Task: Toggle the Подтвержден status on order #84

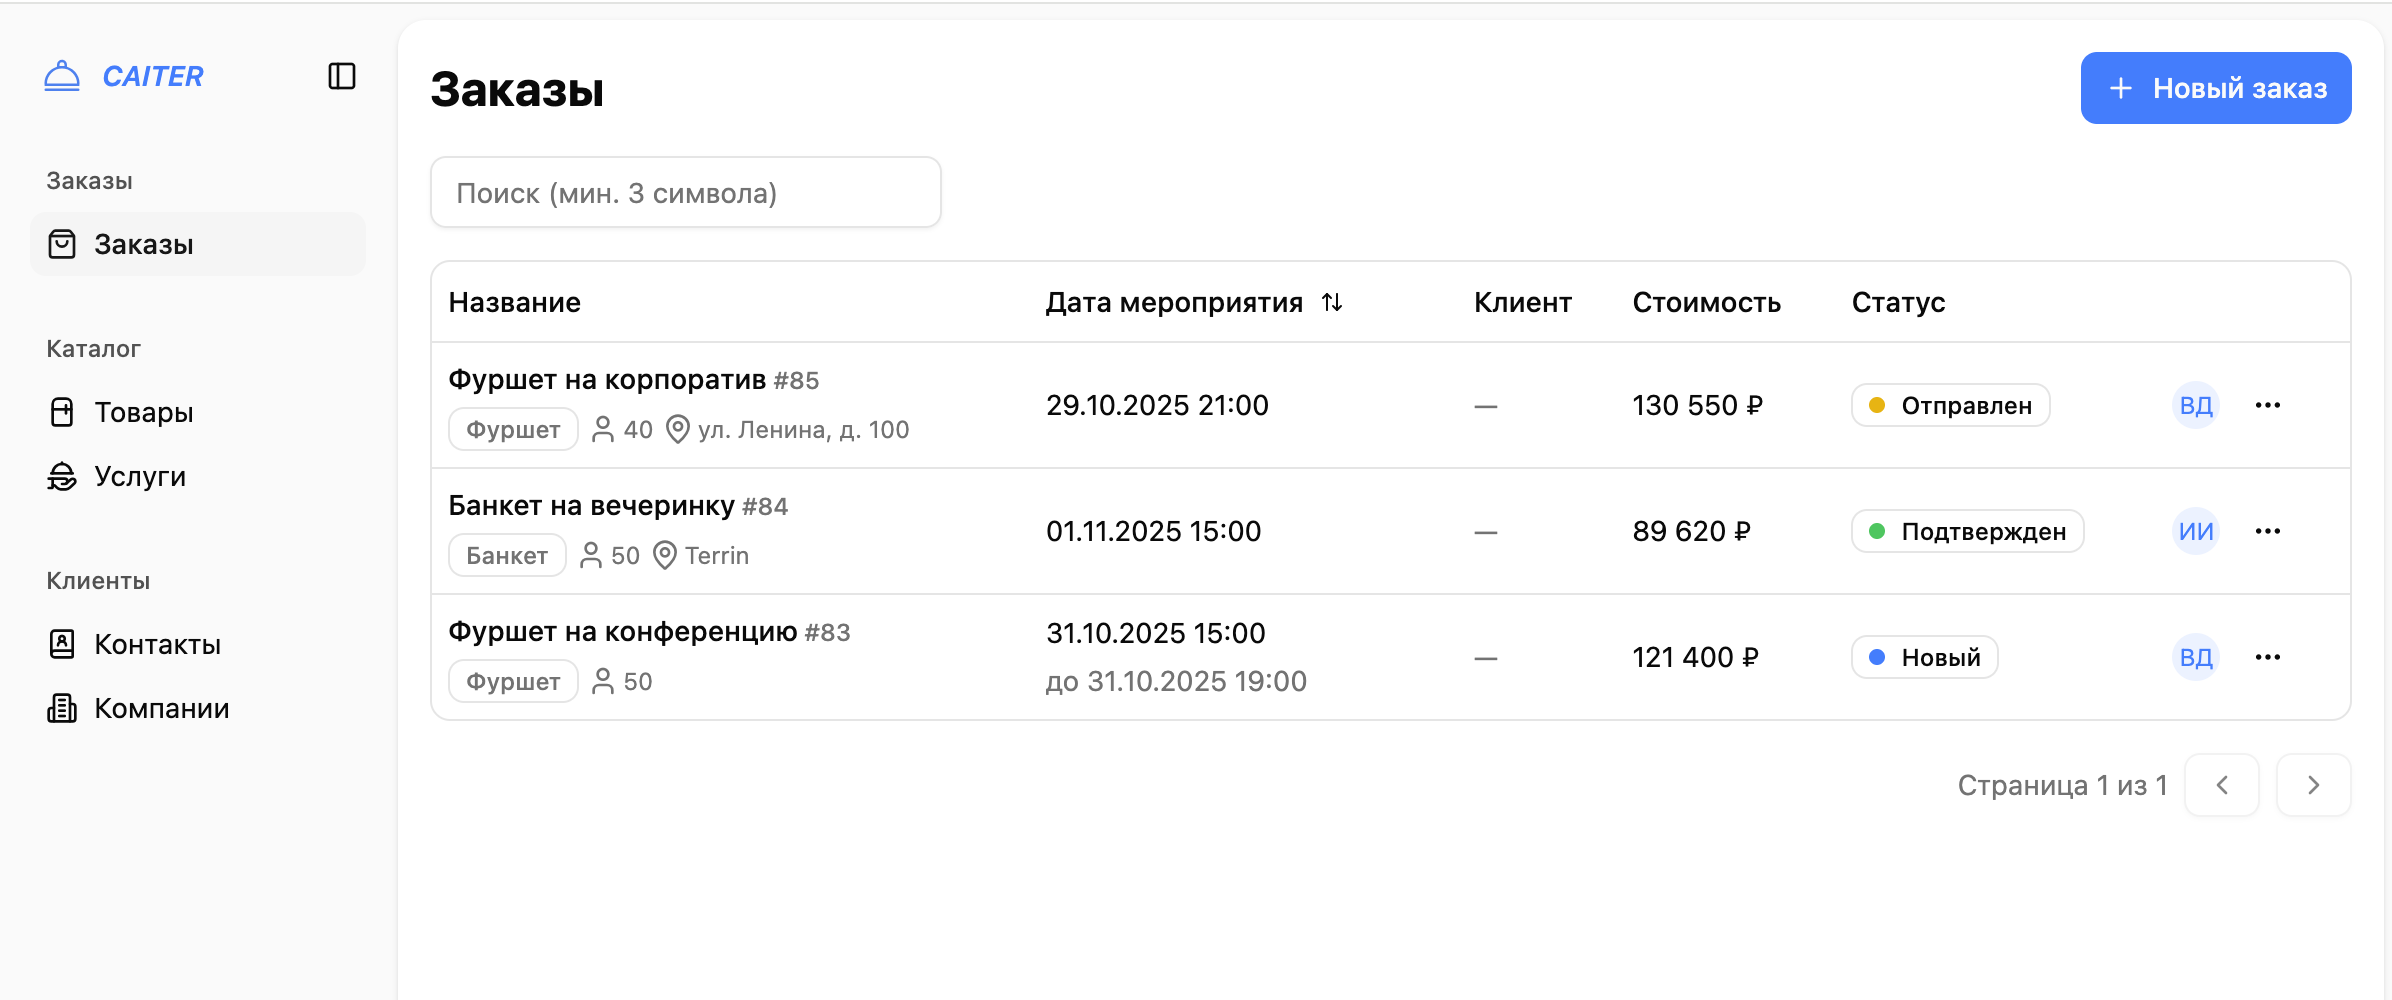Action: point(1967,531)
